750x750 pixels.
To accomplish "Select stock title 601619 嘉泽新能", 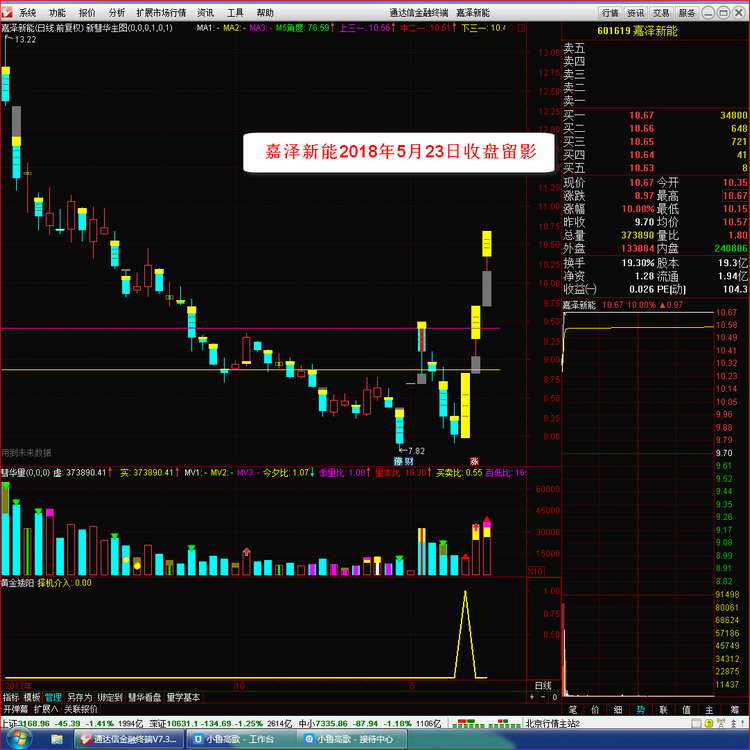I will tap(637, 31).
